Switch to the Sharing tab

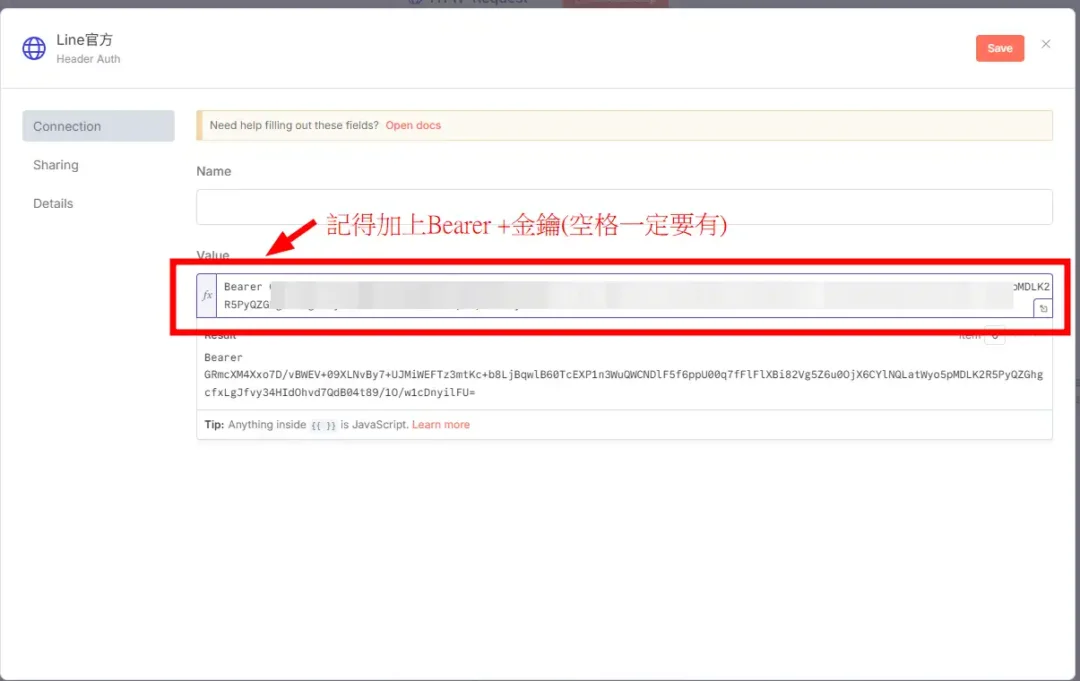click(55, 165)
